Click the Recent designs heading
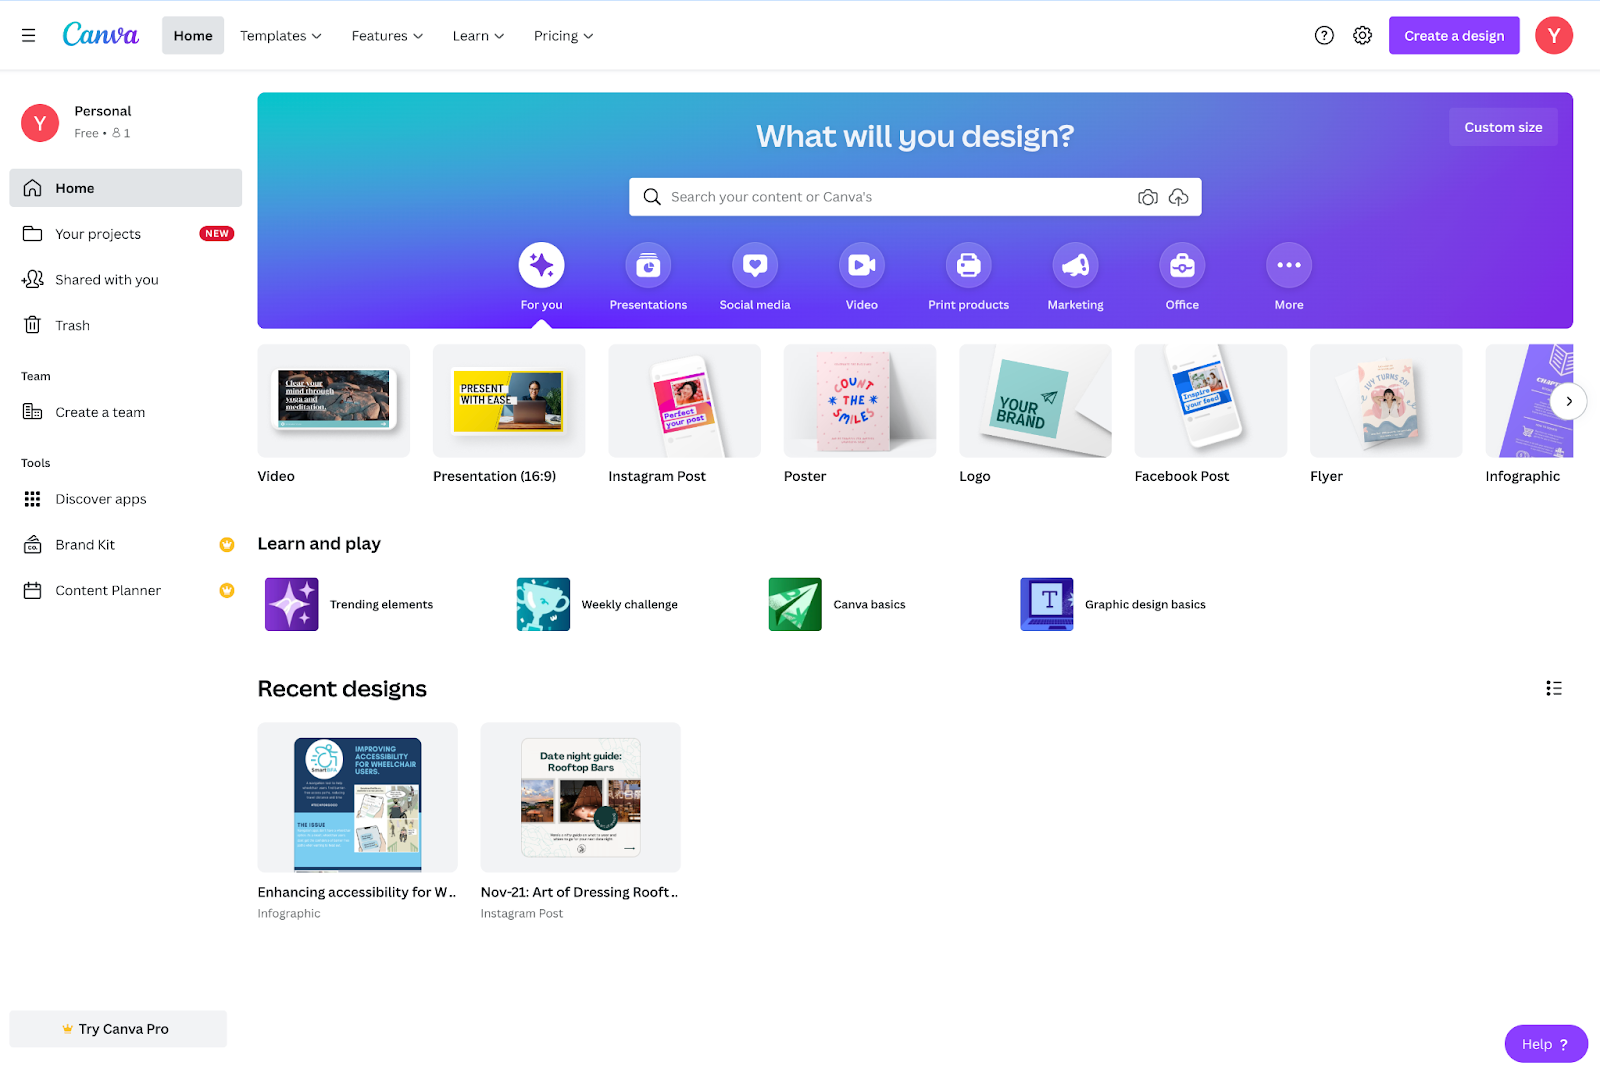1600x1073 pixels. [342, 689]
